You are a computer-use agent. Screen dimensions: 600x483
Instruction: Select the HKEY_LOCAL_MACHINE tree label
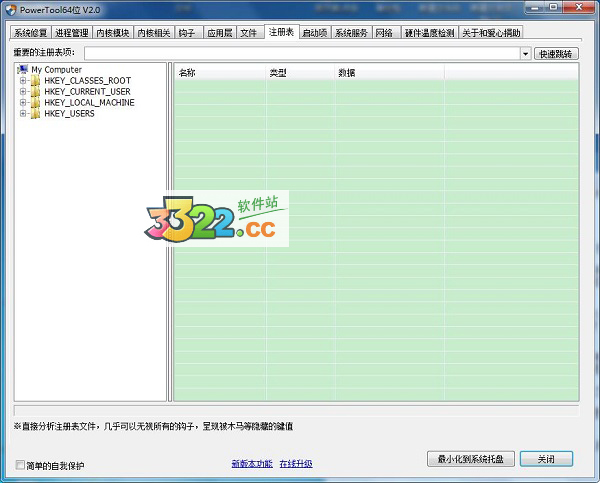(89, 103)
